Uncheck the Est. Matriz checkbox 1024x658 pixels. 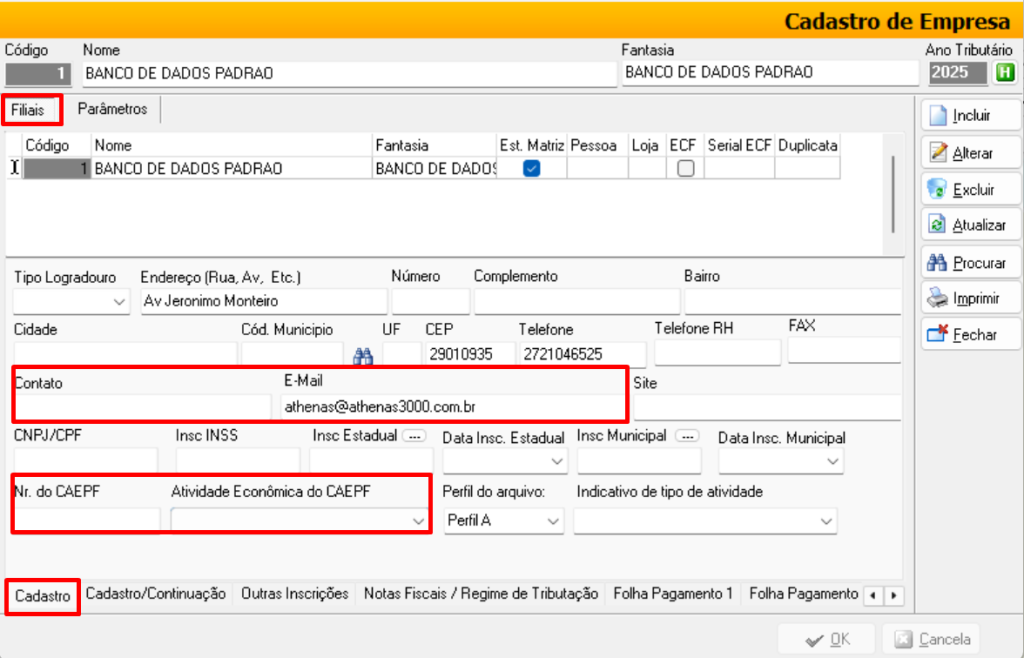pyautogui.click(x=532, y=169)
